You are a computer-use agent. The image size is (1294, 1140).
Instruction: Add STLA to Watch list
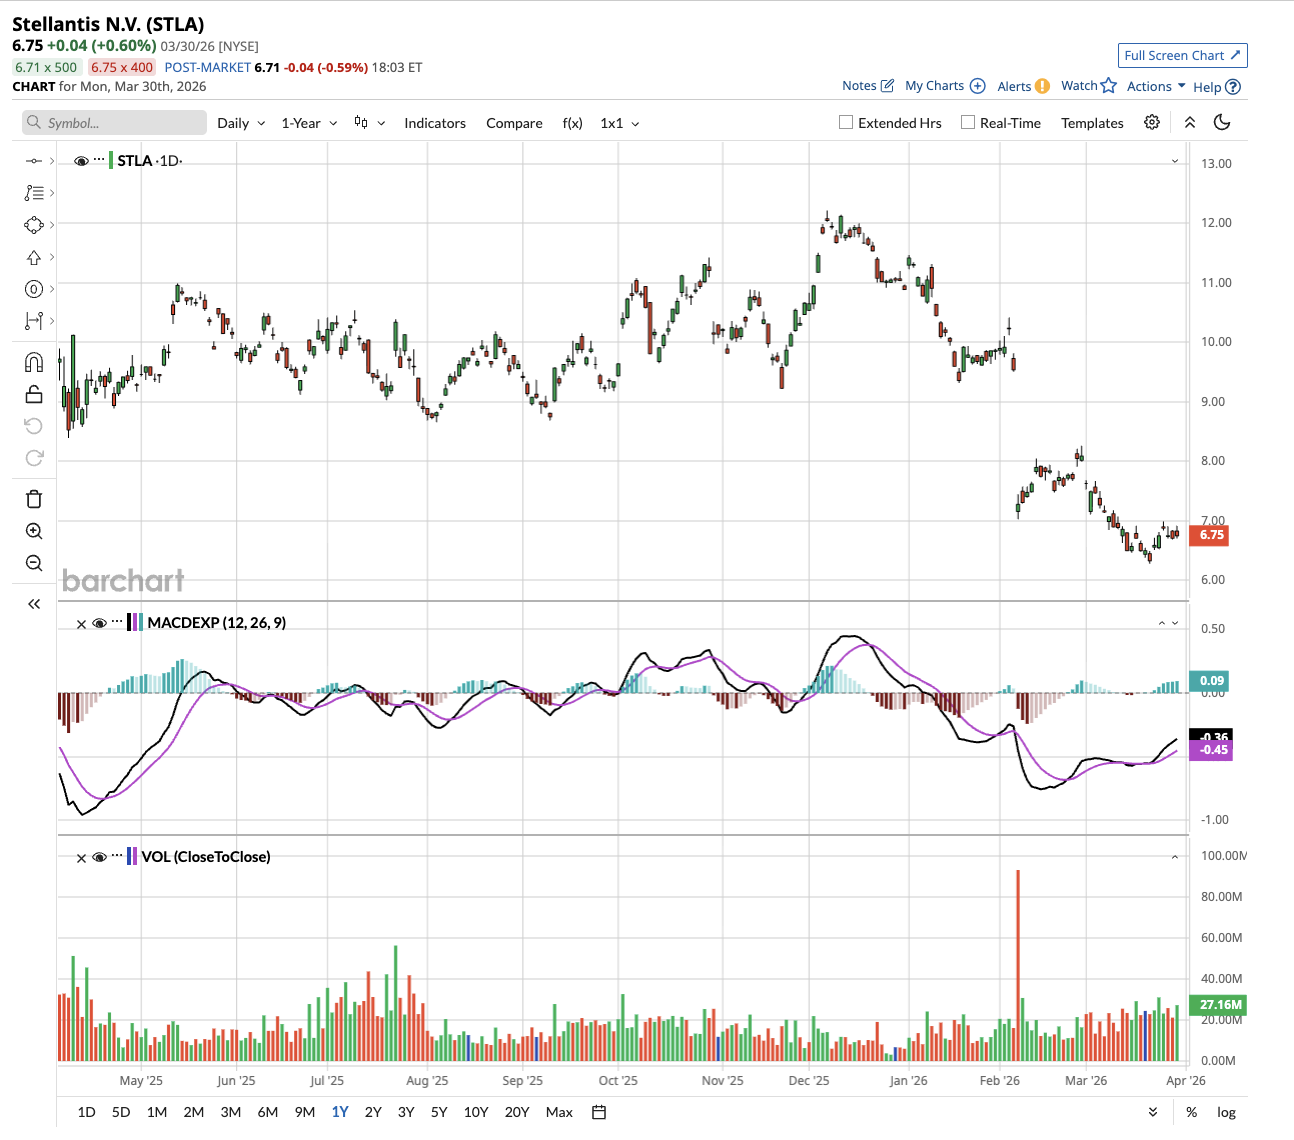point(1088,86)
